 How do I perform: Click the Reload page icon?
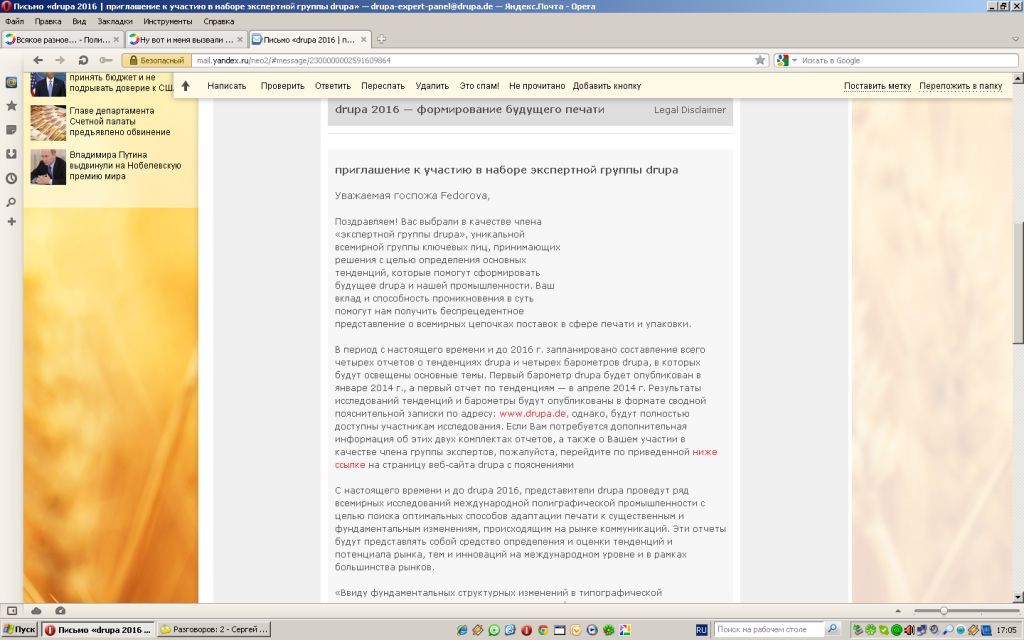83,60
